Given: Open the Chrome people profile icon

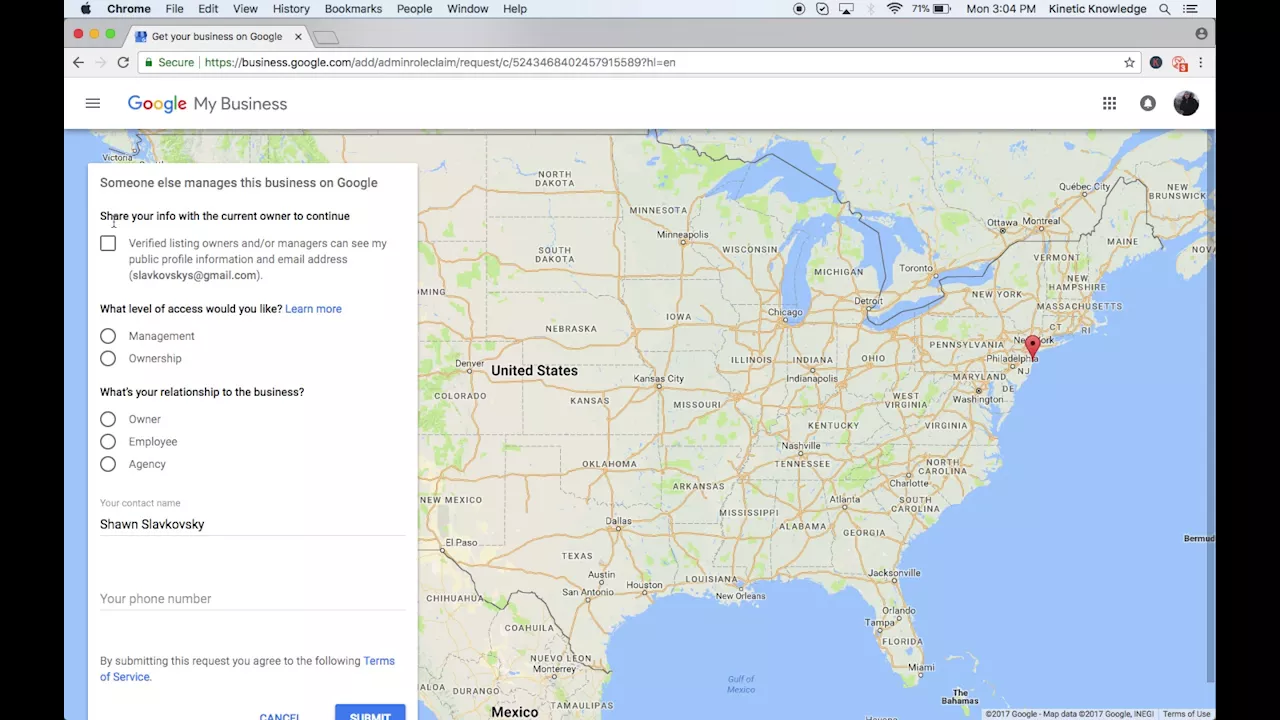Looking at the screenshot, I should pyautogui.click(x=1201, y=33).
